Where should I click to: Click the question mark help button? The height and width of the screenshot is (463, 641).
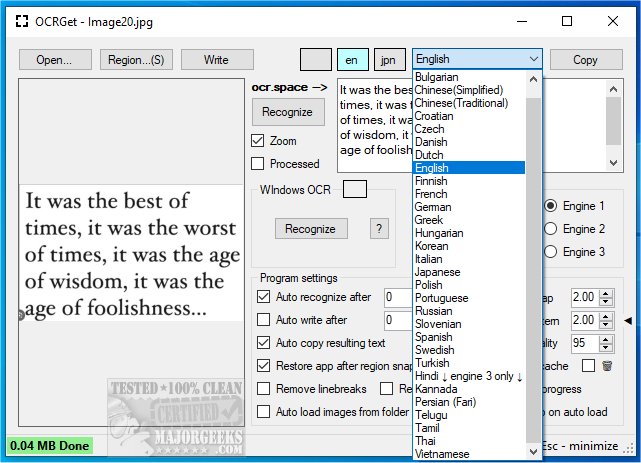coord(379,228)
